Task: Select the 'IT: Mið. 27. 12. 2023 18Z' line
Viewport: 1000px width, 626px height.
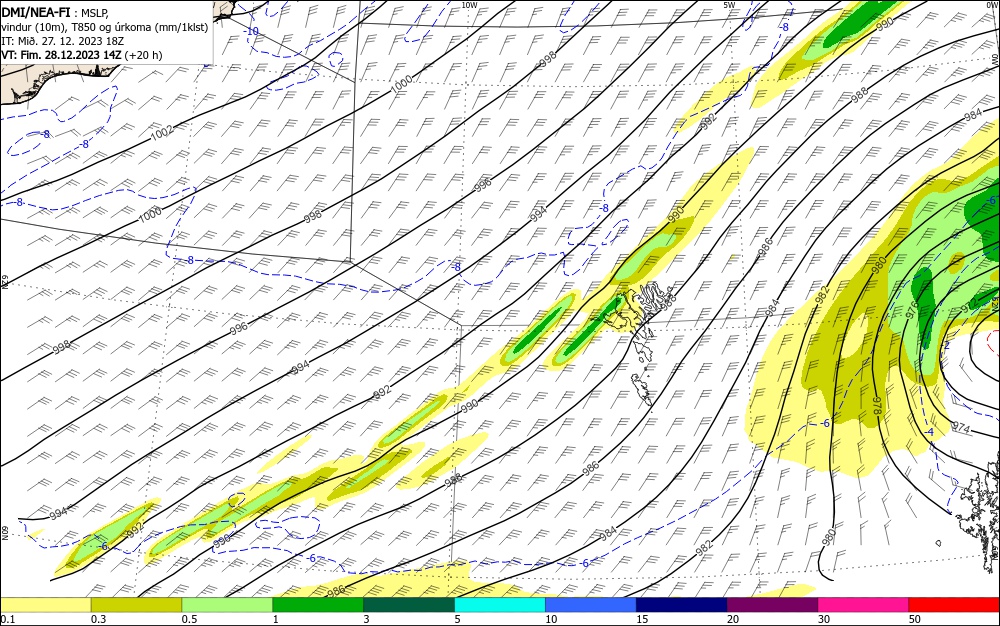Action: tap(62, 41)
